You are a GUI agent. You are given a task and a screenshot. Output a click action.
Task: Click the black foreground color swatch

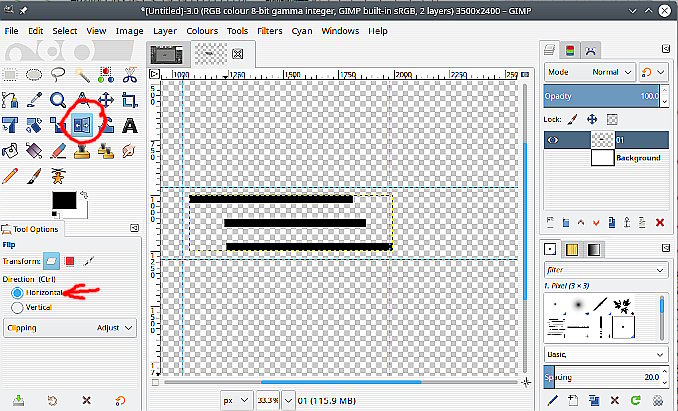[65, 201]
